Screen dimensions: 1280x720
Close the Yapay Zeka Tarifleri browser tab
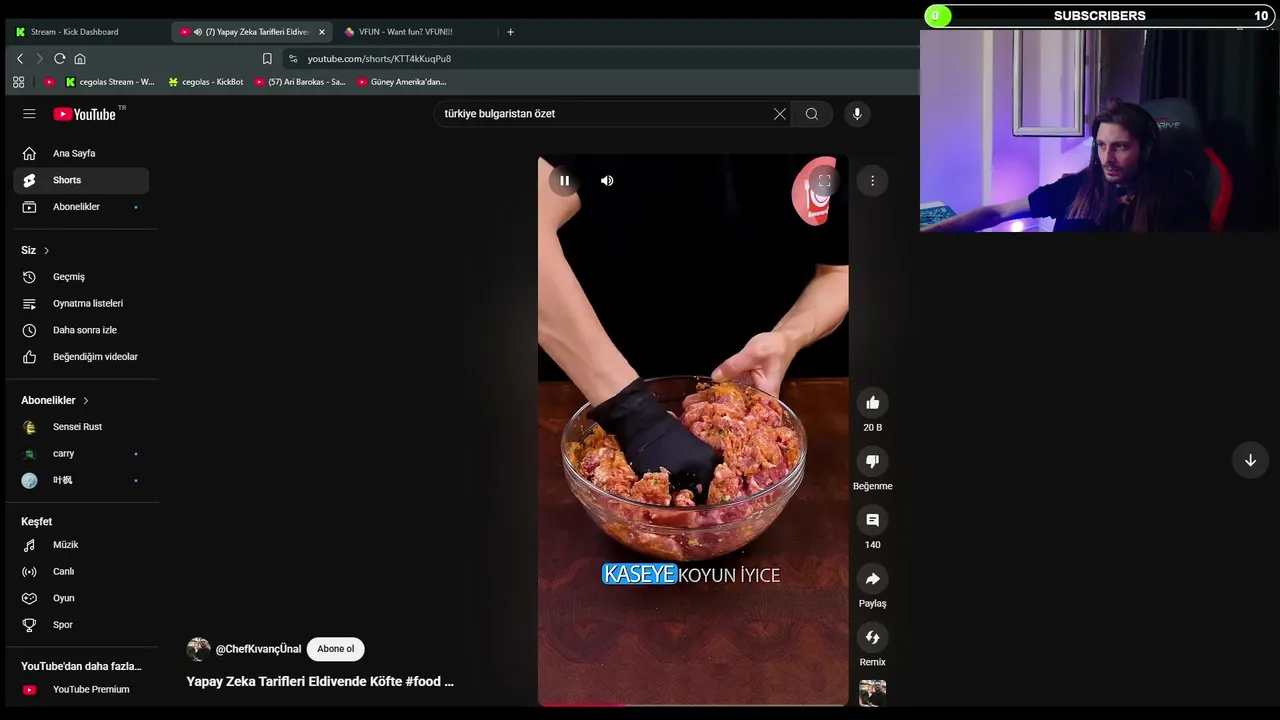321,32
